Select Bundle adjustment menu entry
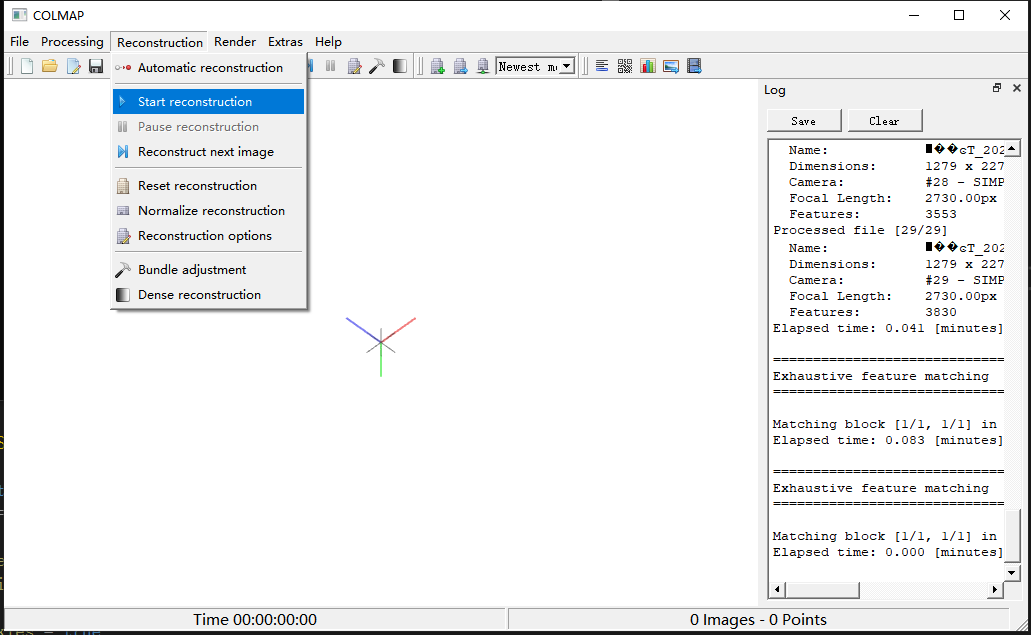The height and width of the screenshot is (635, 1031). [208, 270]
